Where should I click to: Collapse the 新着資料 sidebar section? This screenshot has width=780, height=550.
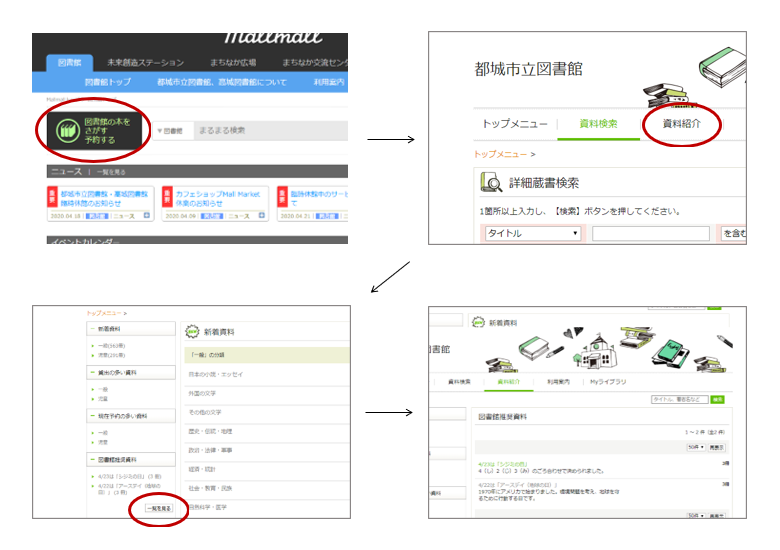point(130,329)
